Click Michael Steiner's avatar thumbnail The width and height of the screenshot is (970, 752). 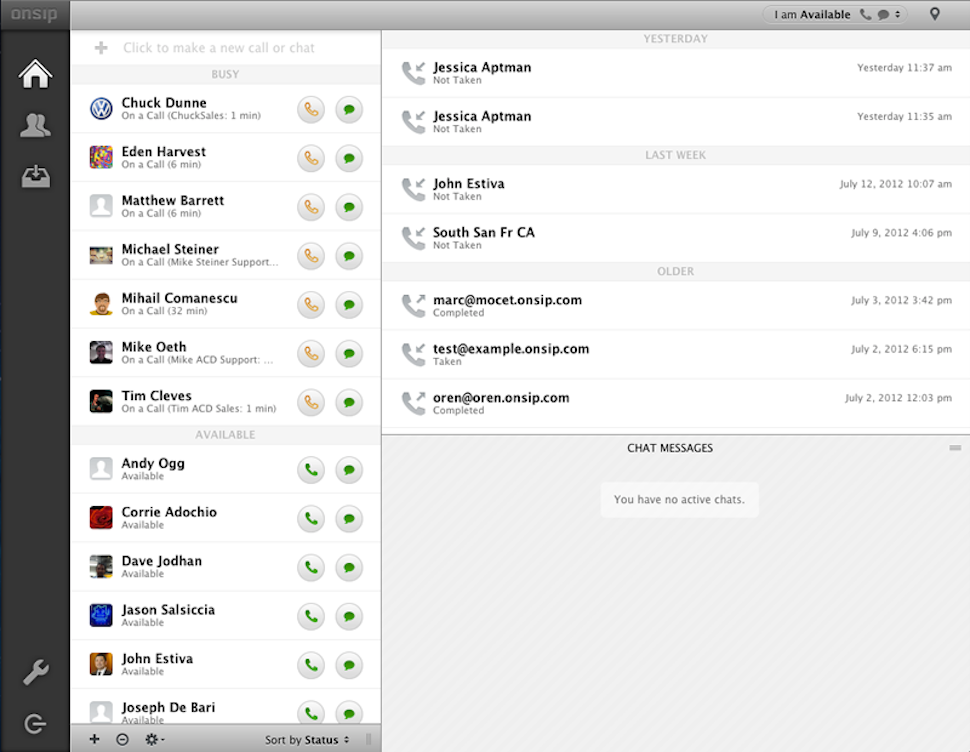(x=101, y=255)
